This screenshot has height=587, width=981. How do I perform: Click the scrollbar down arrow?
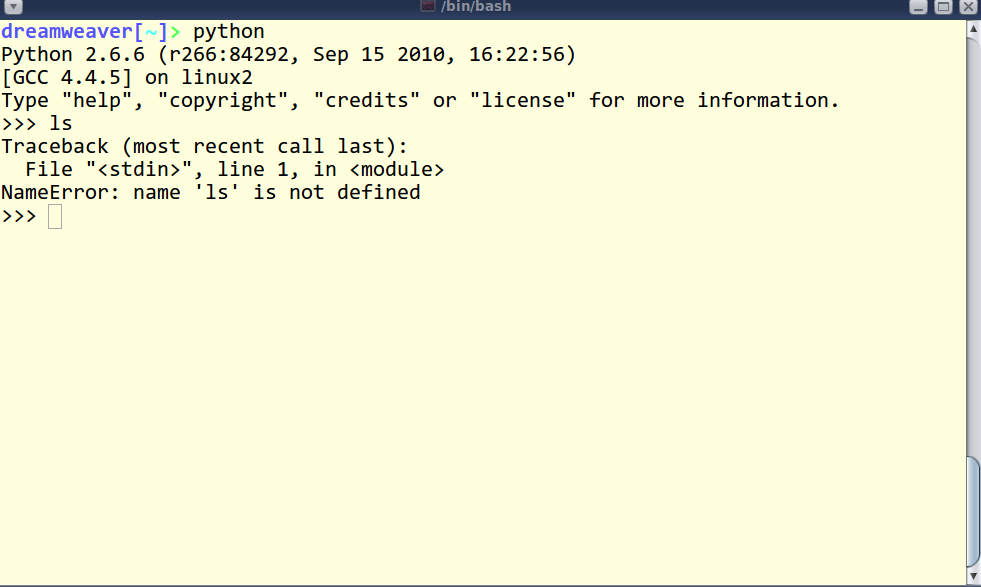tap(973, 577)
